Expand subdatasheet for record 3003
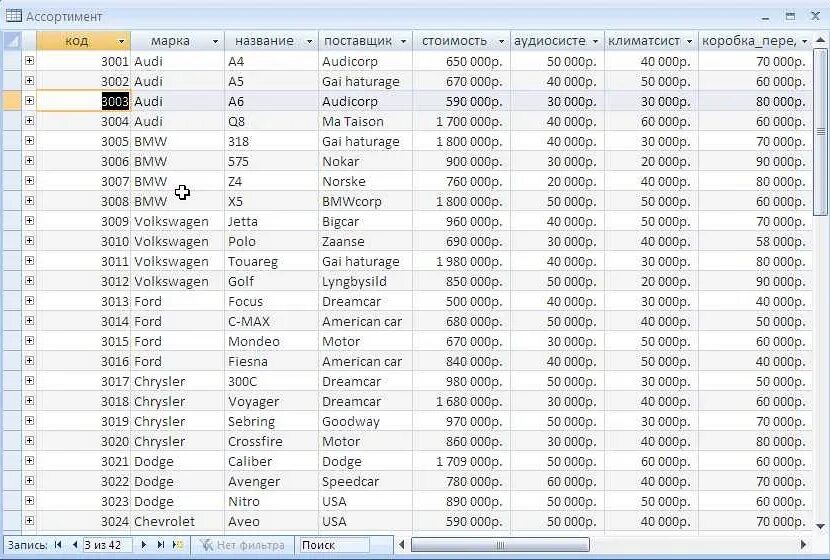The height and width of the screenshot is (560, 830). pos(29,101)
